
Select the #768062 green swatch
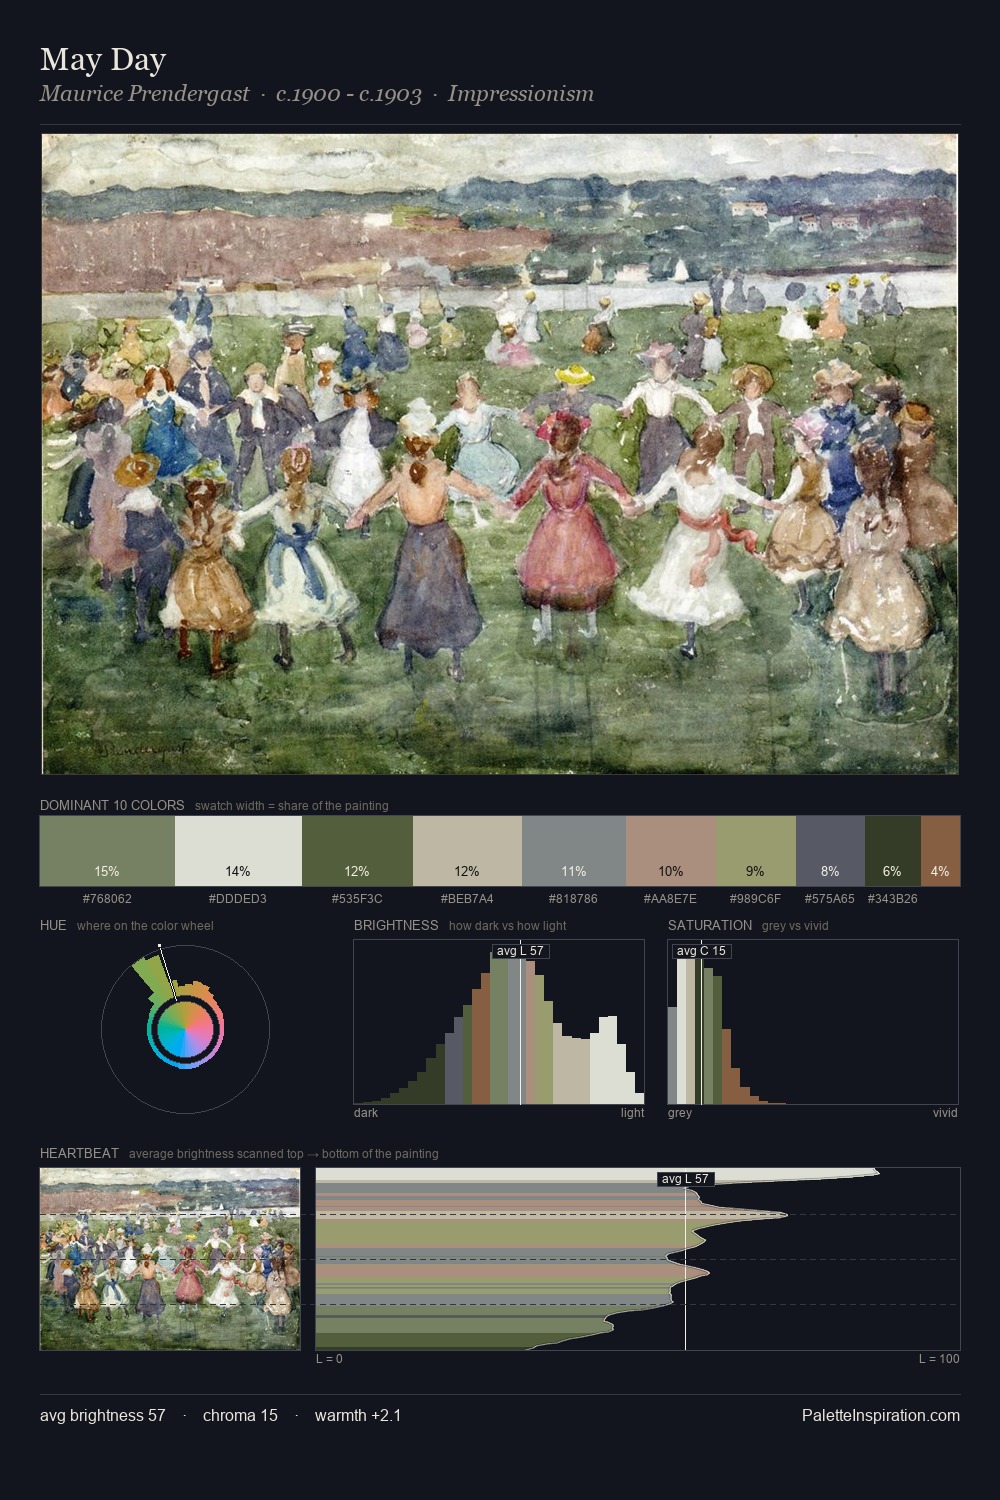click(107, 851)
